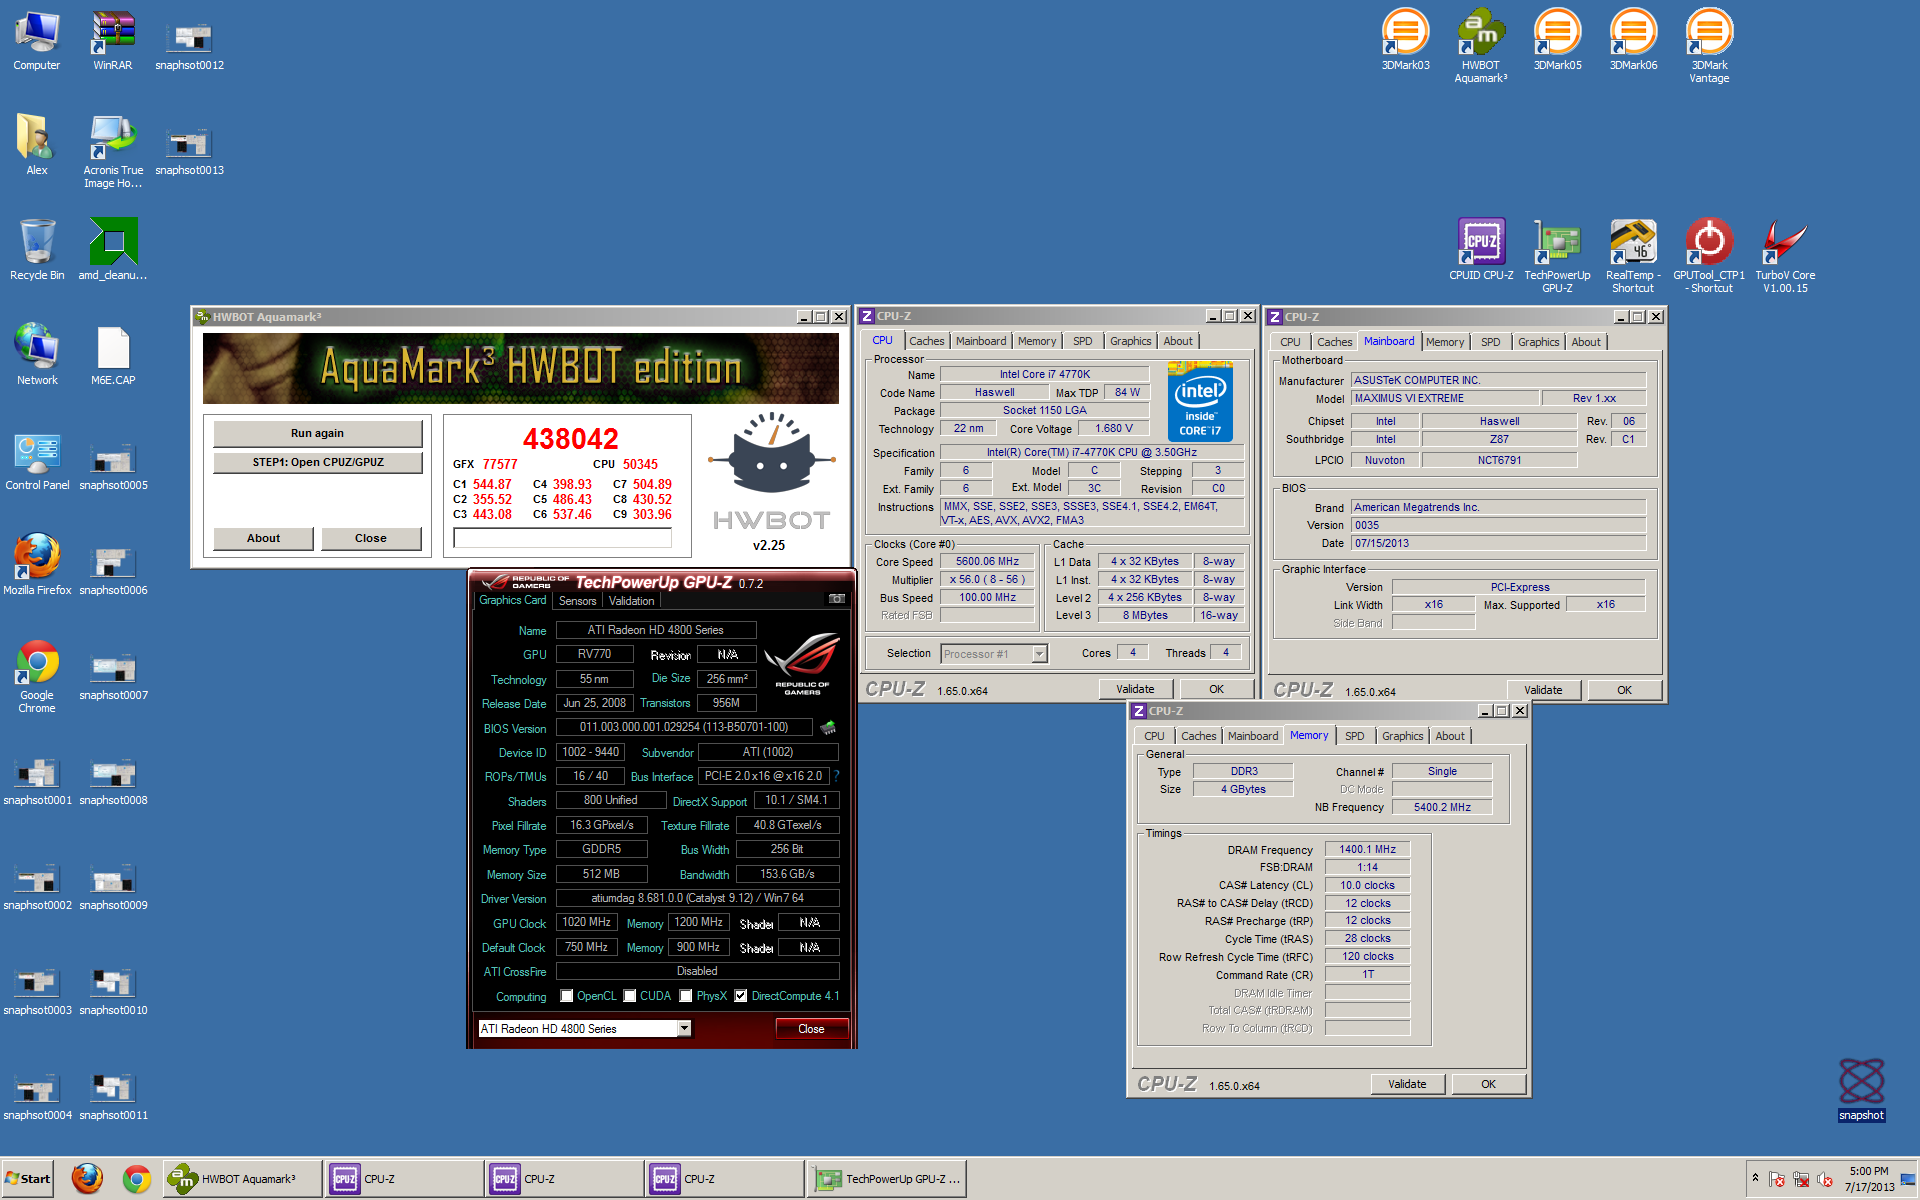Viewport: 1920px width, 1200px height.
Task: Open the RealTemp shortcut icon
Action: 1633,255
